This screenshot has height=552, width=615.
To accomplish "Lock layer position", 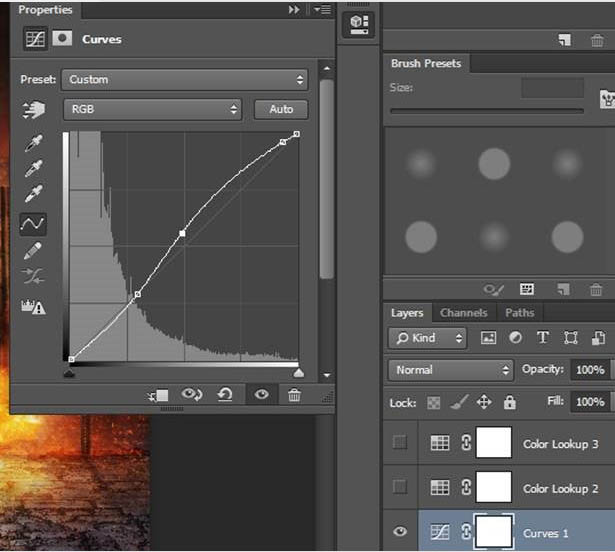I will [484, 402].
